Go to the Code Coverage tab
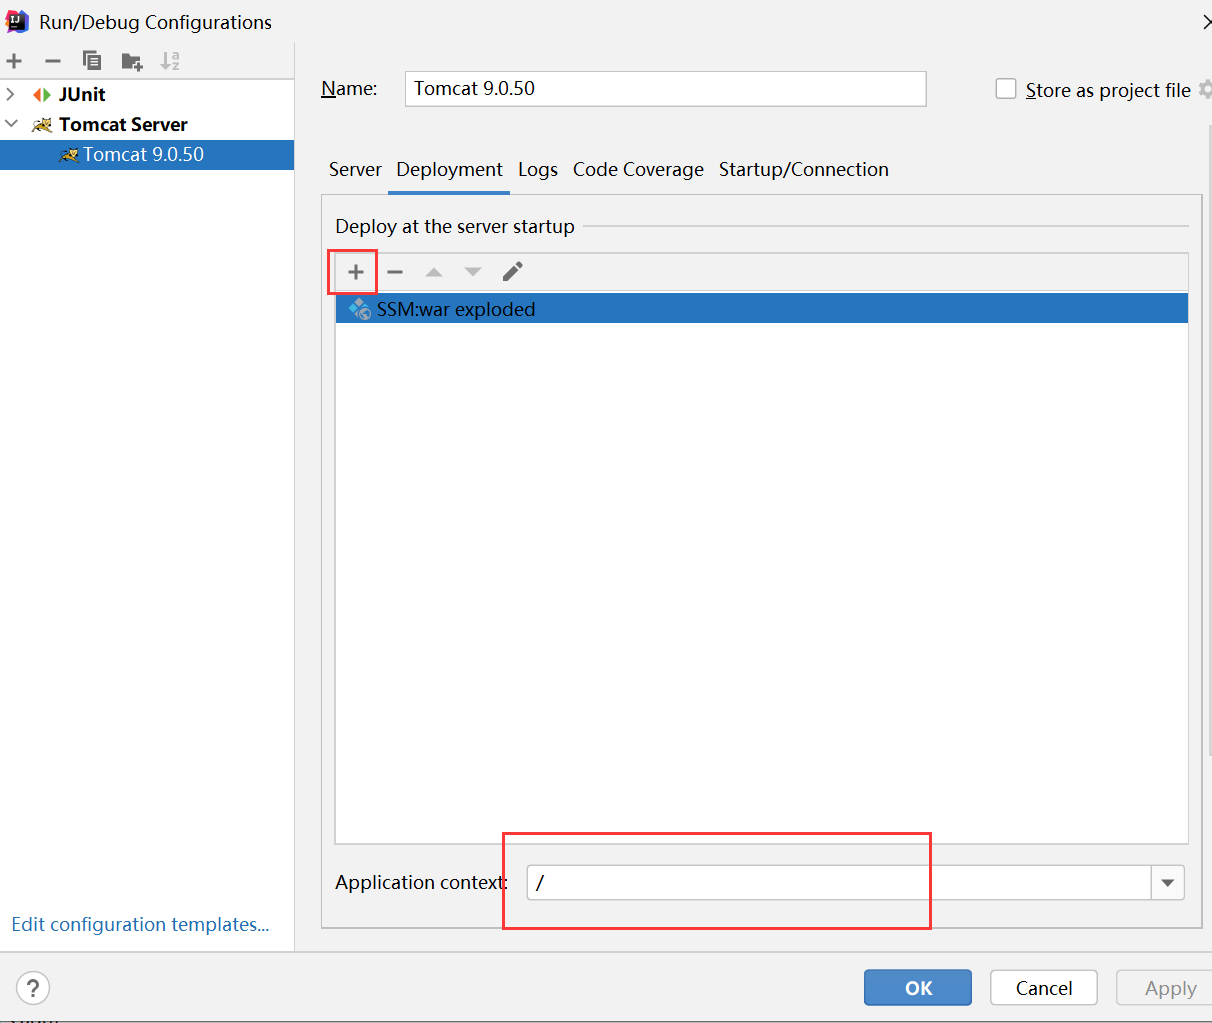 point(638,170)
